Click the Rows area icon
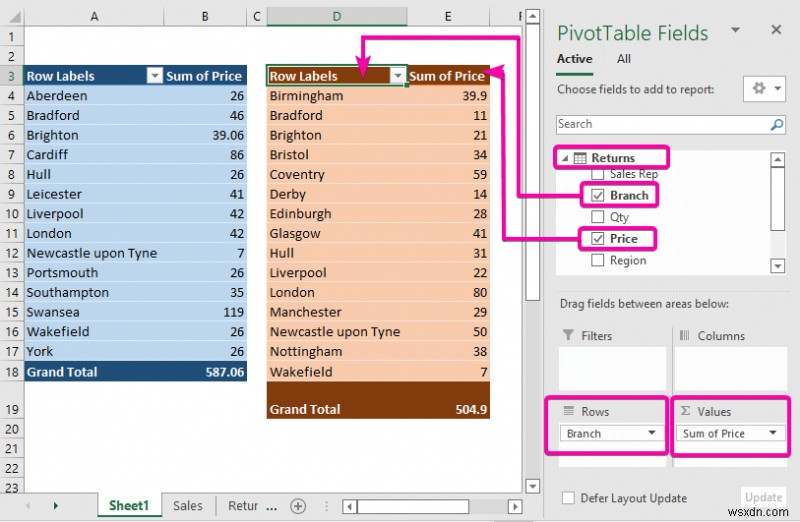800x522 pixels. pyautogui.click(x=568, y=411)
